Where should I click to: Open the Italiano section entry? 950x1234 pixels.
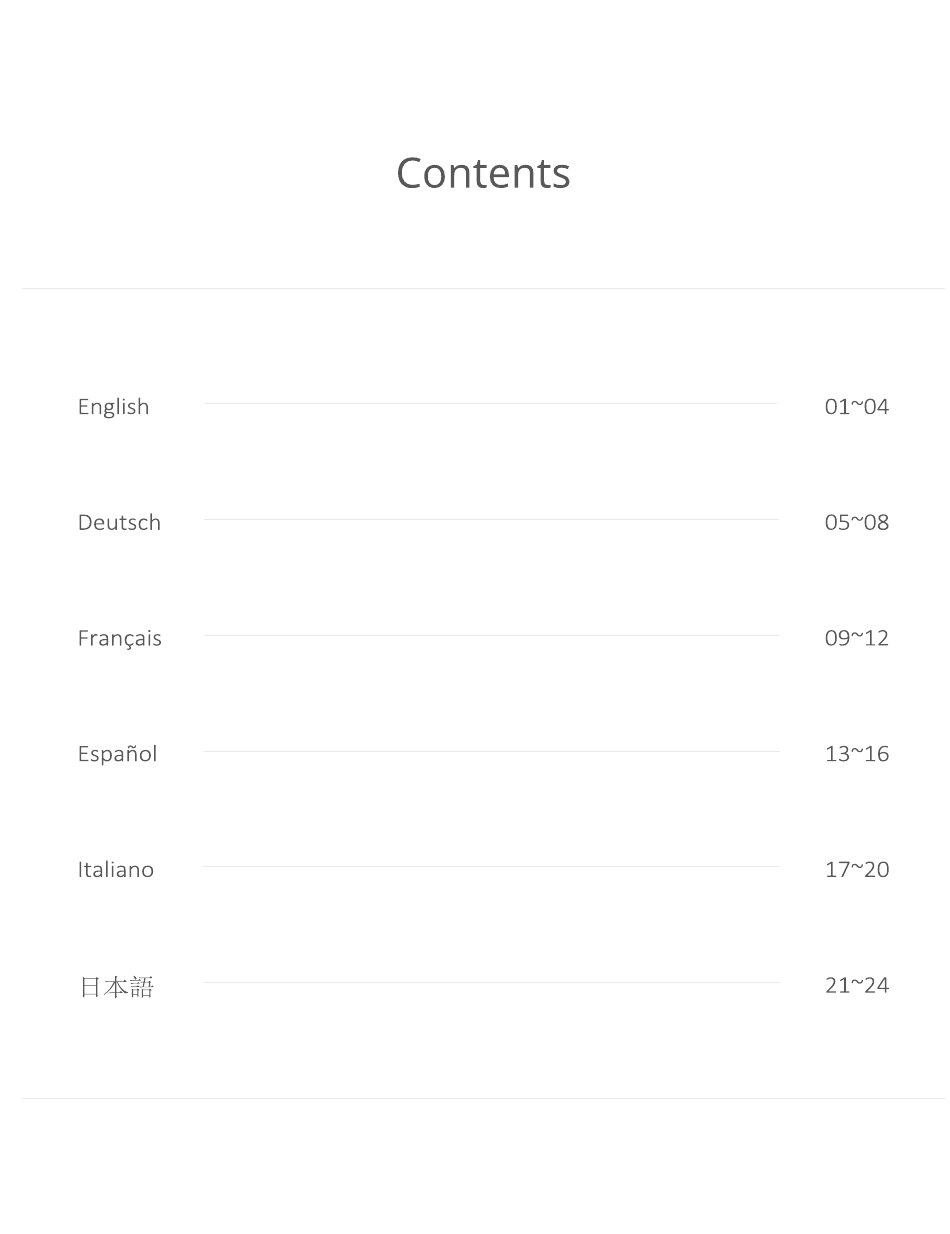(116, 869)
